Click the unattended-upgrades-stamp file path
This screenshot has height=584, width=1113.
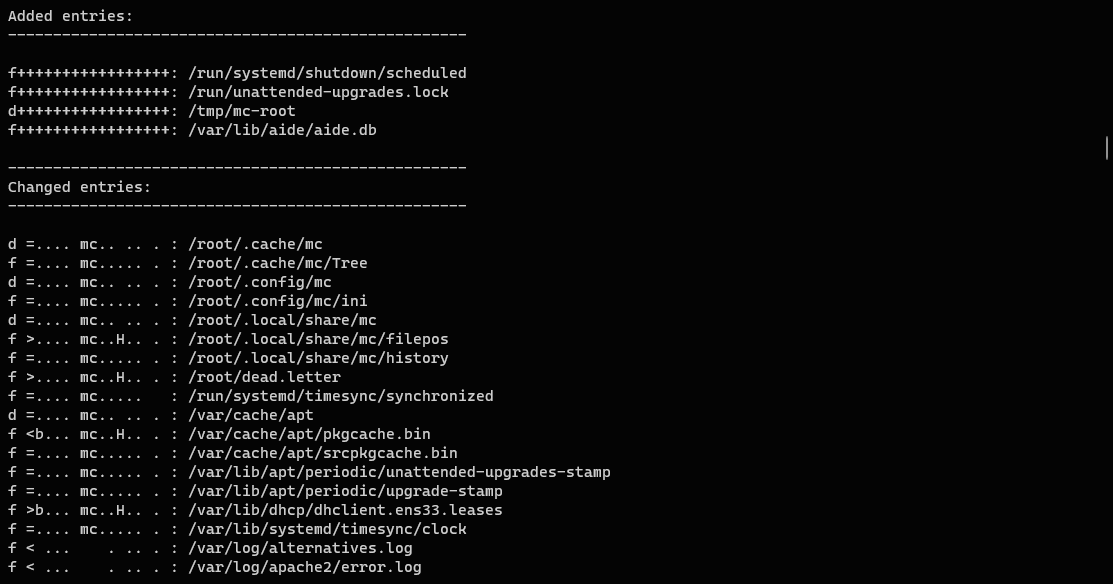point(399,472)
